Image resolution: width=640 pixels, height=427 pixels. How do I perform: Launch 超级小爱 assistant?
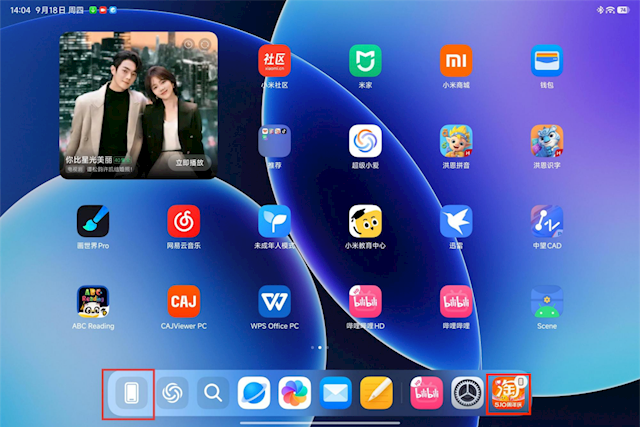(365, 141)
